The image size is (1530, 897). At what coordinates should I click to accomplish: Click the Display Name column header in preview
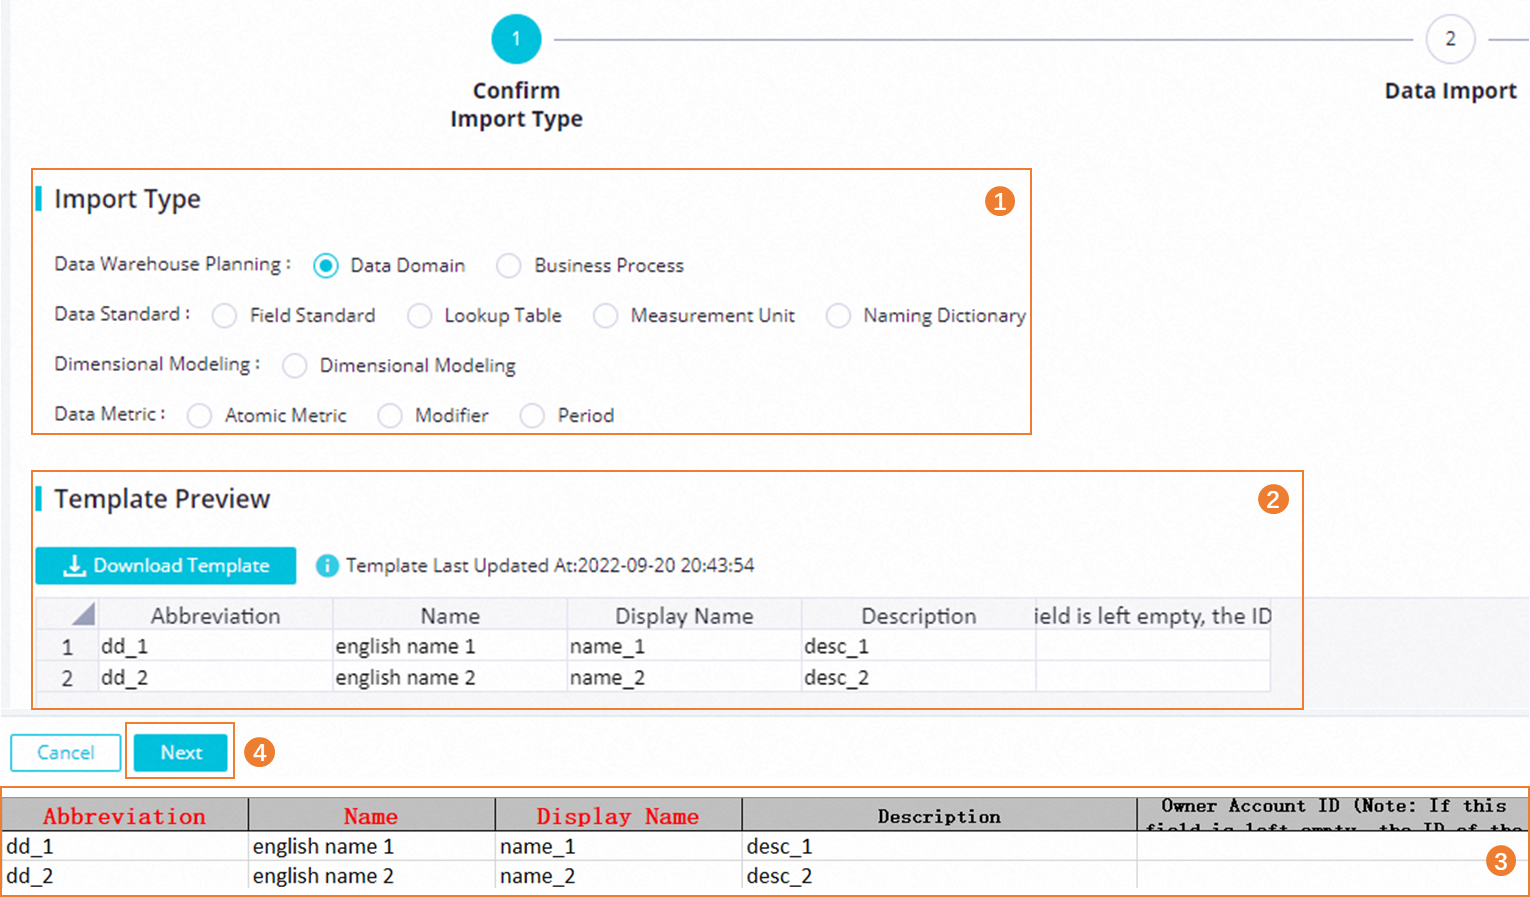684,615
